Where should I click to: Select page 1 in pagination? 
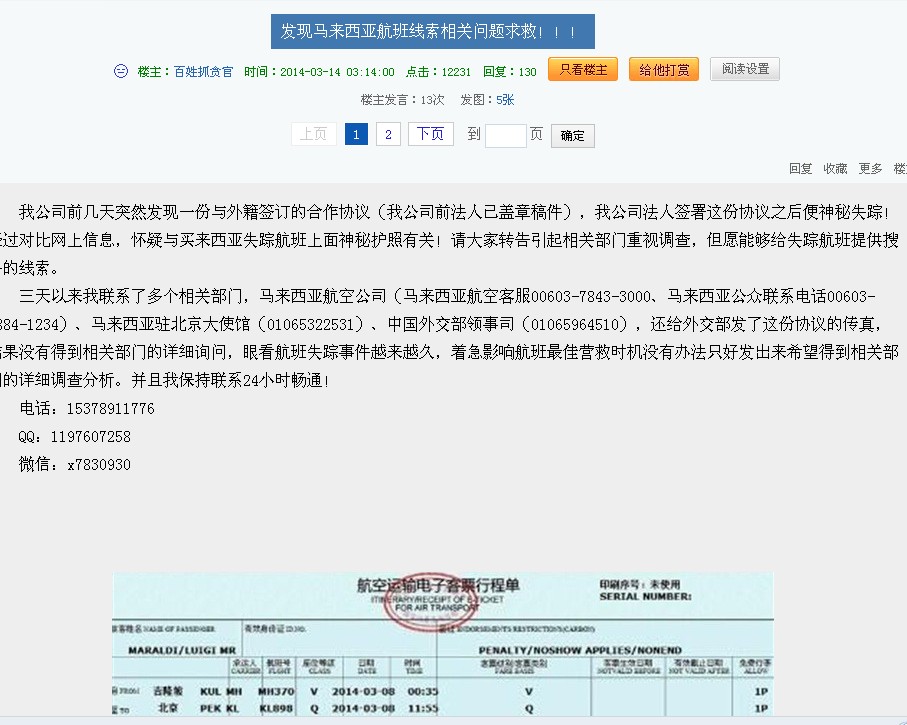tap(356, 134)
